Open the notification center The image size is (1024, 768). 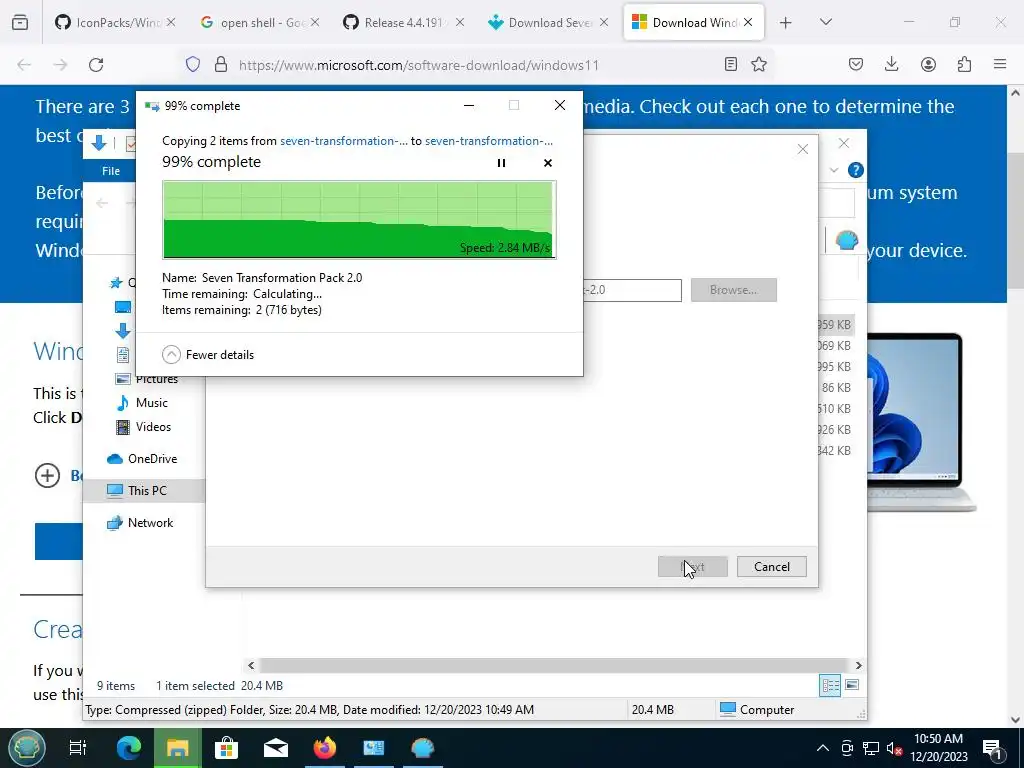tap(992, 748)
